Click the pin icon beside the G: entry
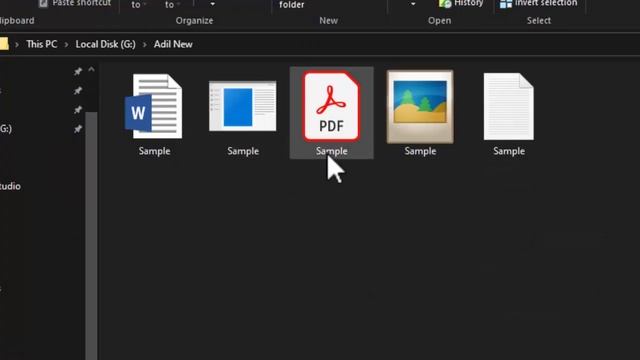Screen dimensions: 640x360 [x=78, y=129]
